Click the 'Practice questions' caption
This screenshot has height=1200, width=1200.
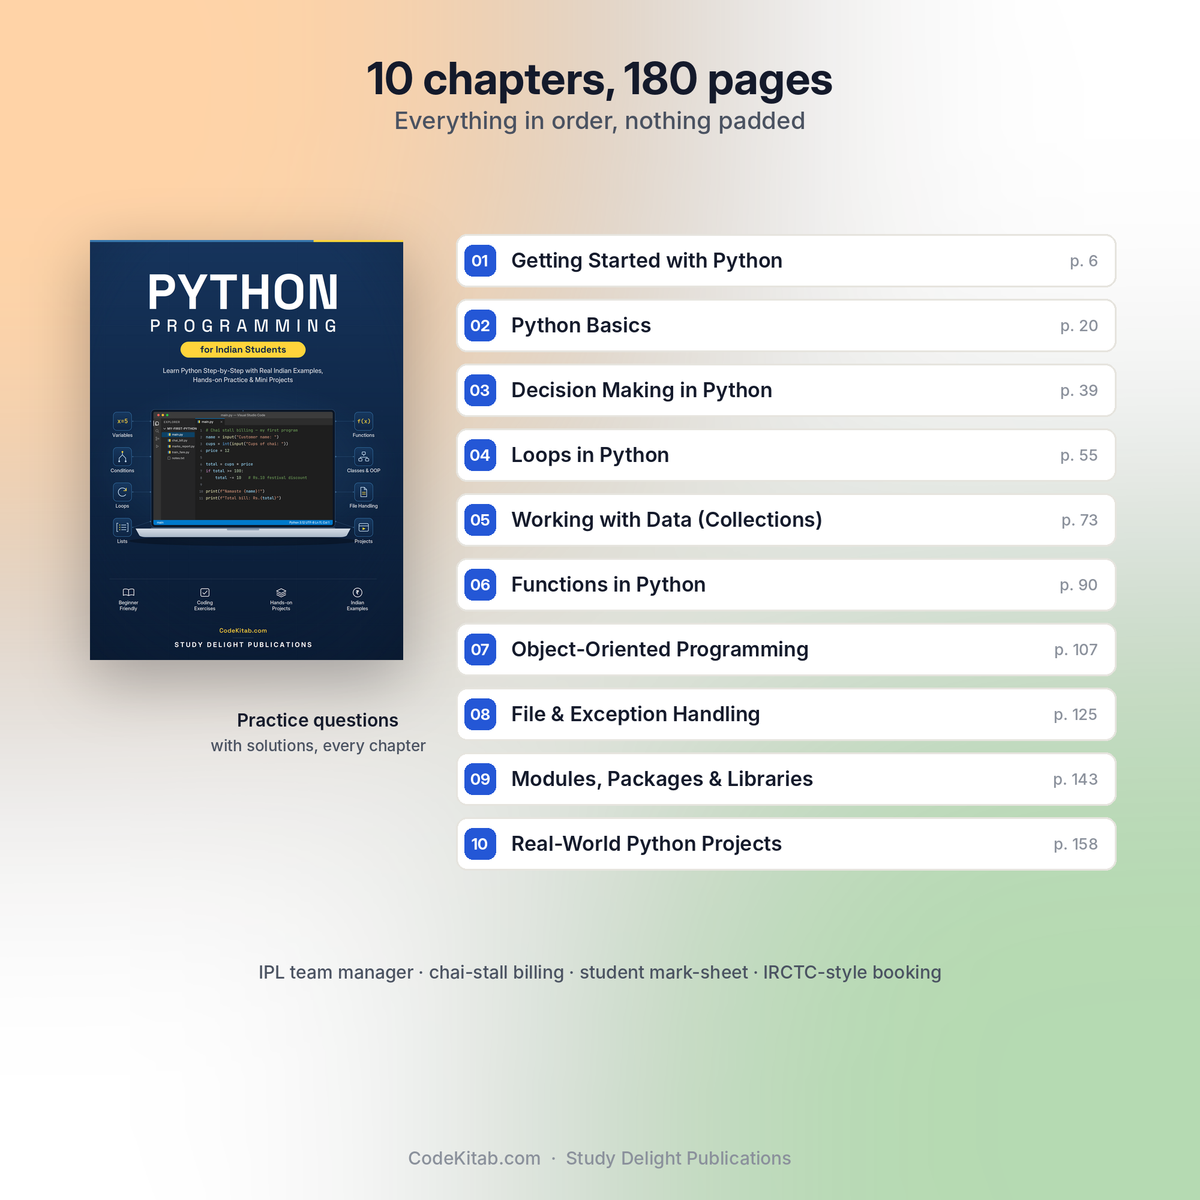click(318, 720)
